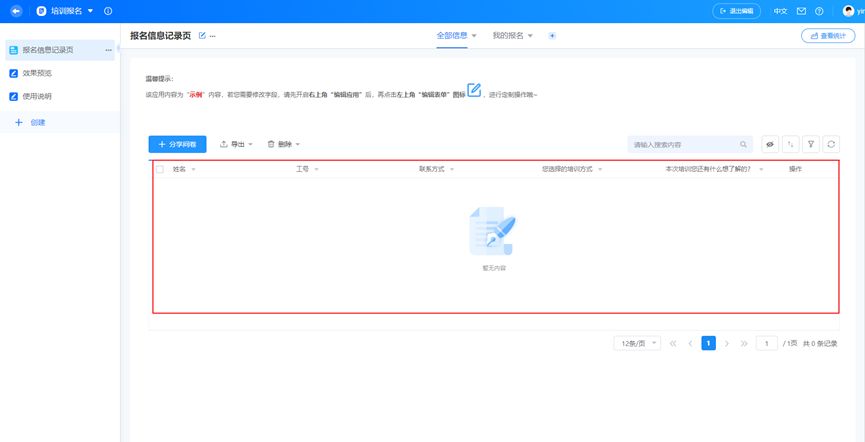865x442 pixels.
Task: Click the back arrow icon in top bar
Action: click(17, 11)
